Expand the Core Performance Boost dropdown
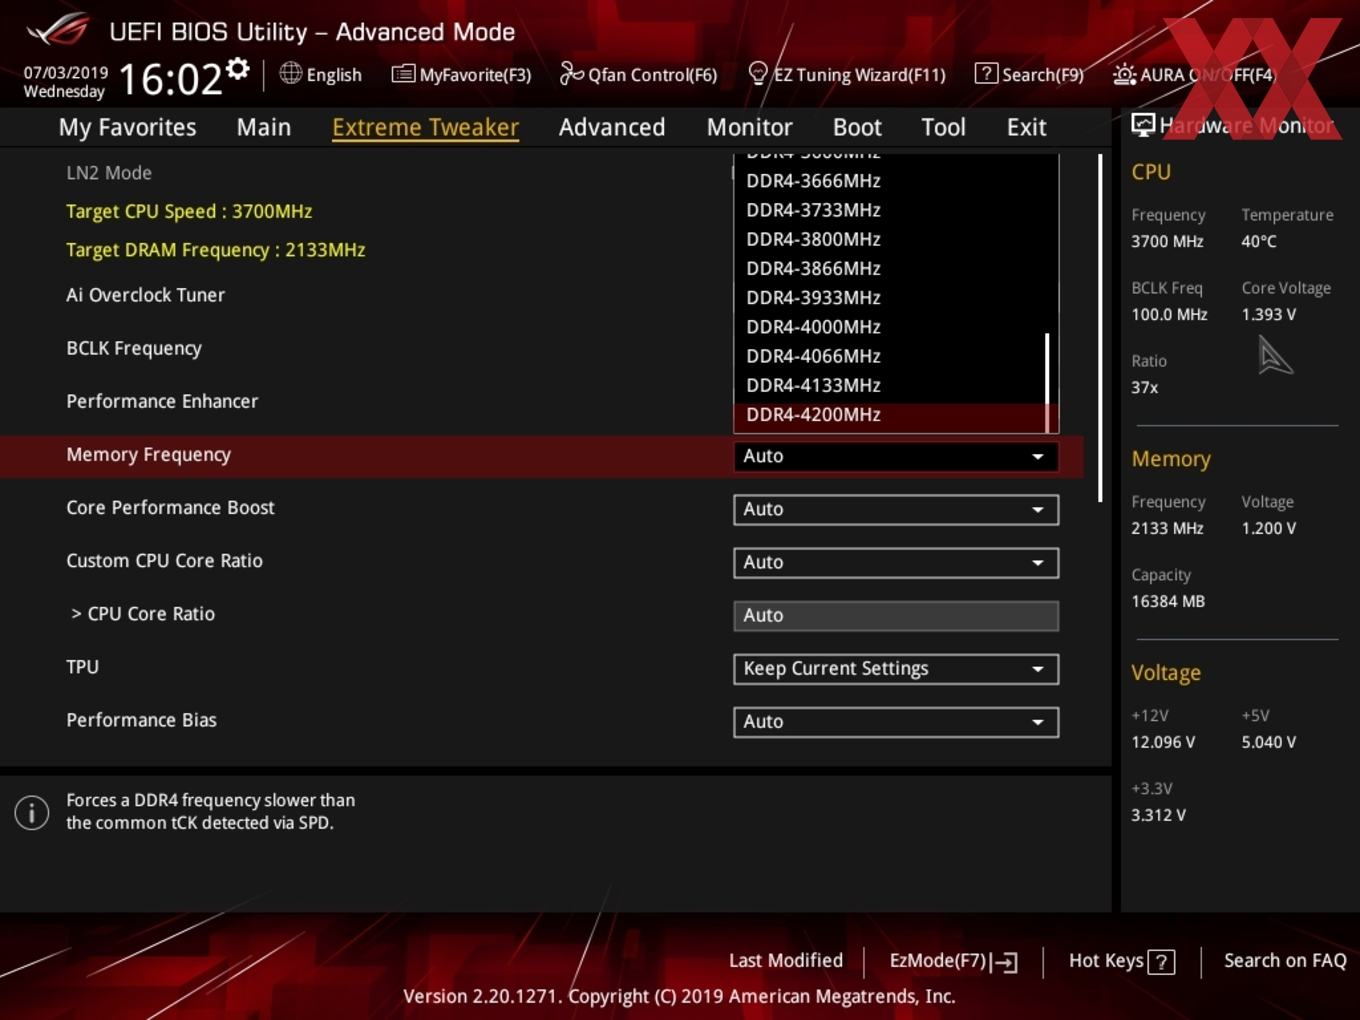Image resolution: width=1360 pixels, height=1020 pixels. (x=896, y=509)
